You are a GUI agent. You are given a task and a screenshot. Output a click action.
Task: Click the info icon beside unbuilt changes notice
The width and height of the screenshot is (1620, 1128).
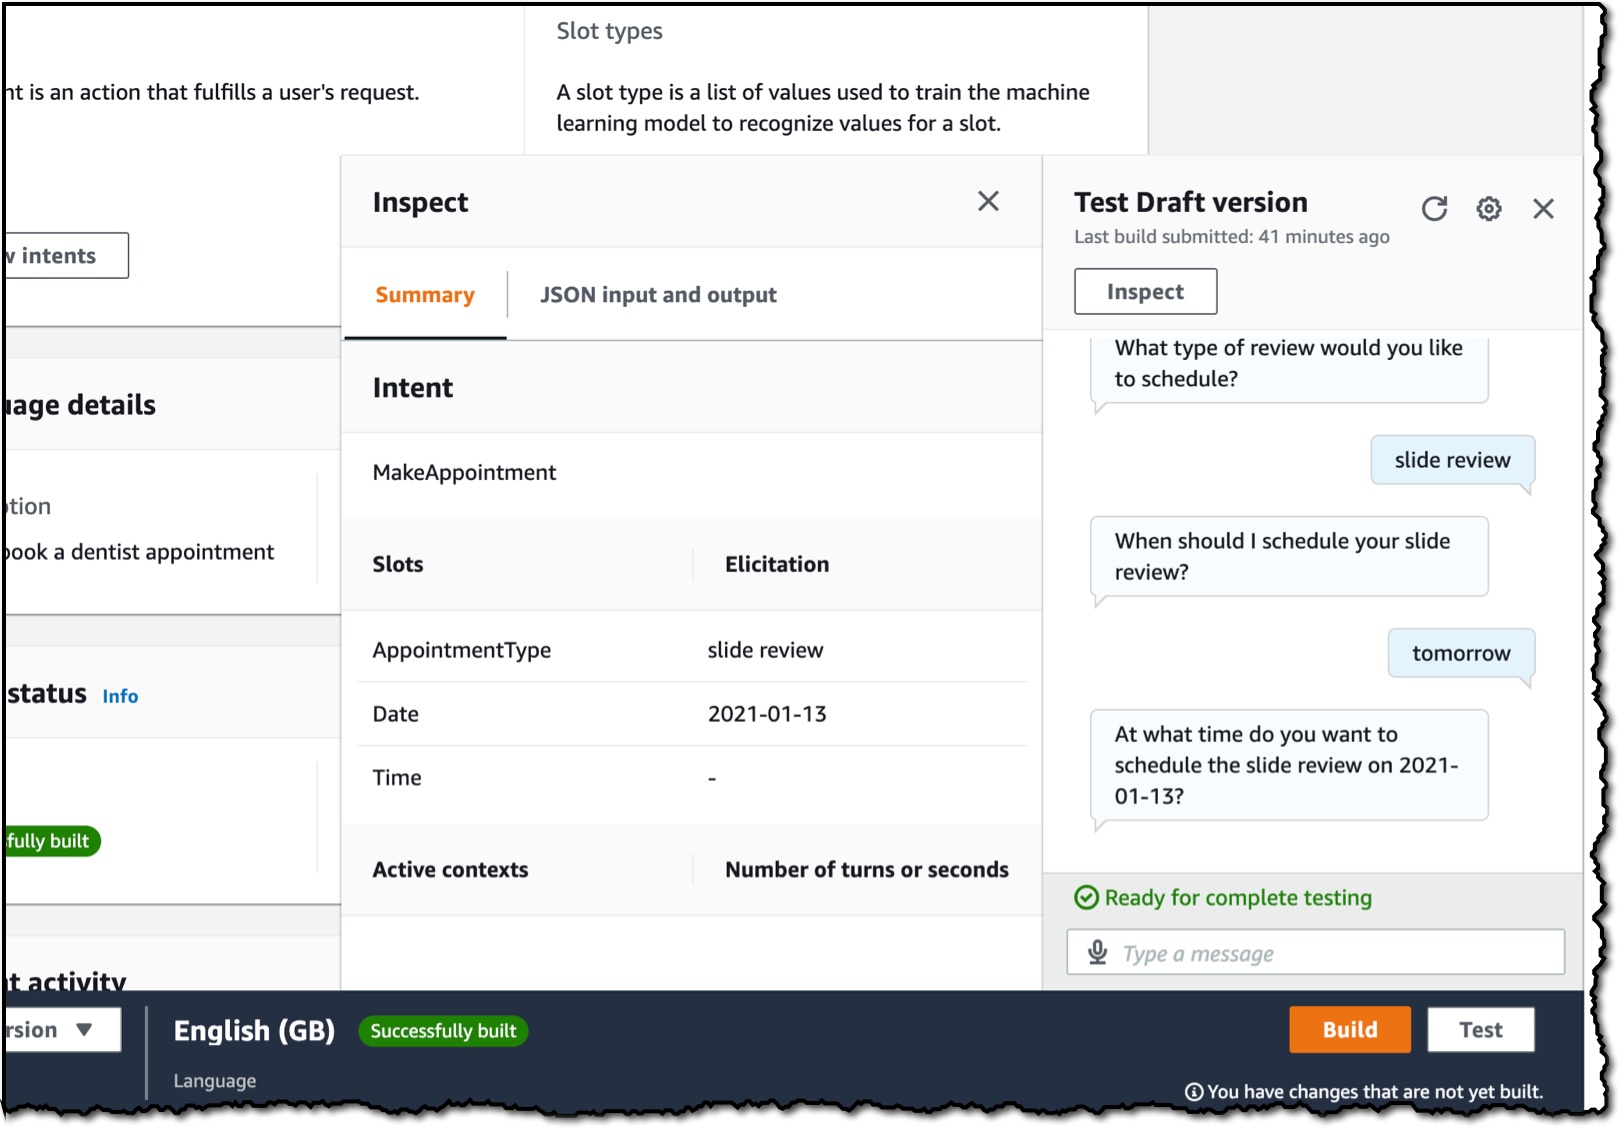(x=1194, y=1092)
